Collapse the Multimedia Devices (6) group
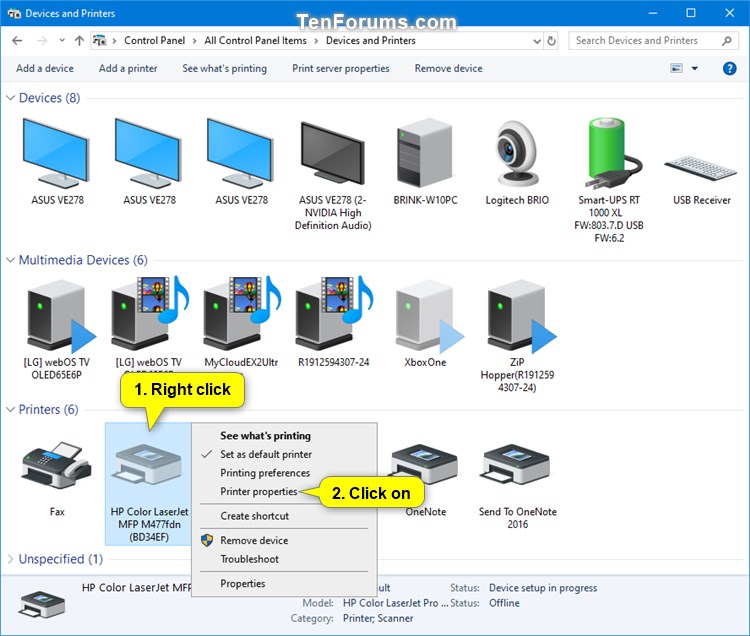The width and height of the screenshot is (750, 636). tap(10, 260)
